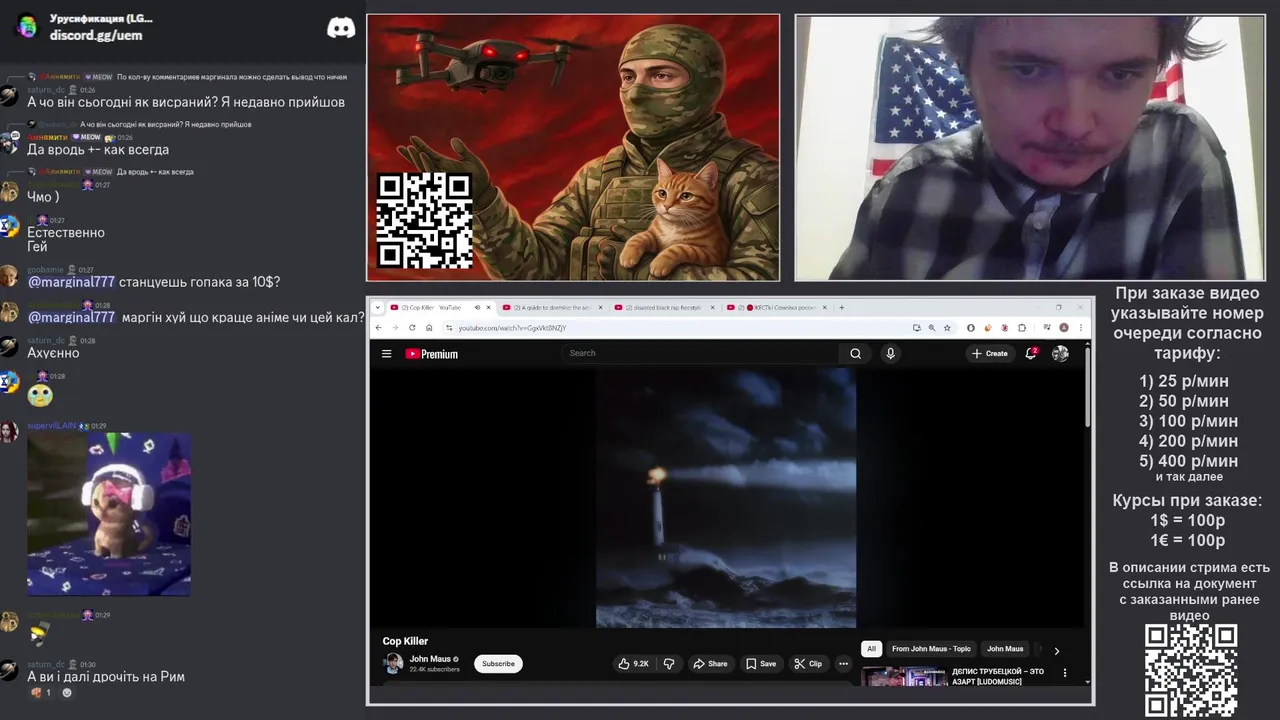Open browser zoom magnifier icon in address bar
This screenshot has height=720, width=1280.
[x=932, y=327]
